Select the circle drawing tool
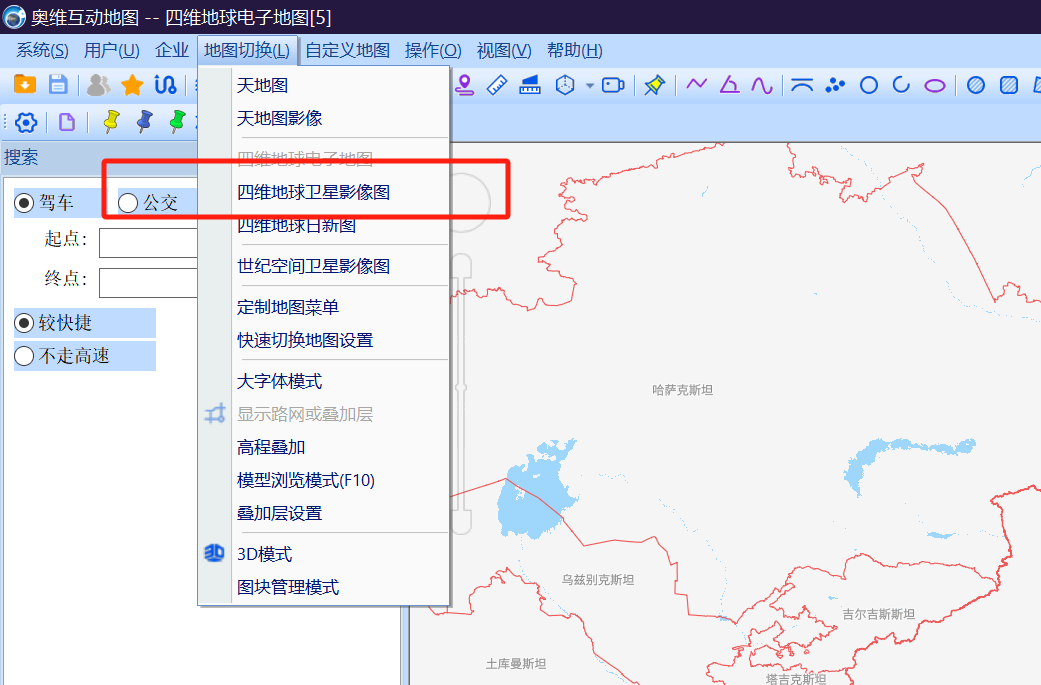This screenshot has width=1041, height=685. [x=868, y=85]
